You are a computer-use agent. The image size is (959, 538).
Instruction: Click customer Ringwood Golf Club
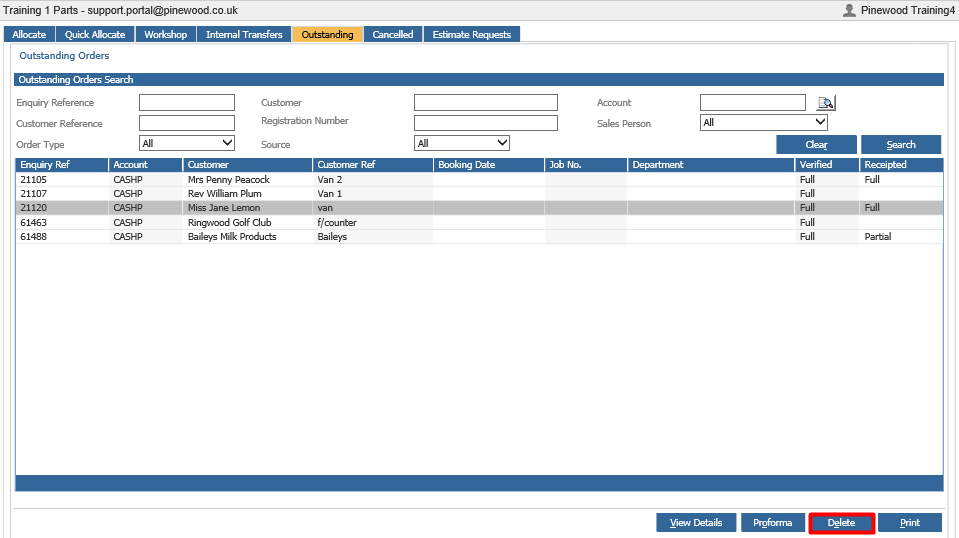pyautogui.click(x=229, y=223)
